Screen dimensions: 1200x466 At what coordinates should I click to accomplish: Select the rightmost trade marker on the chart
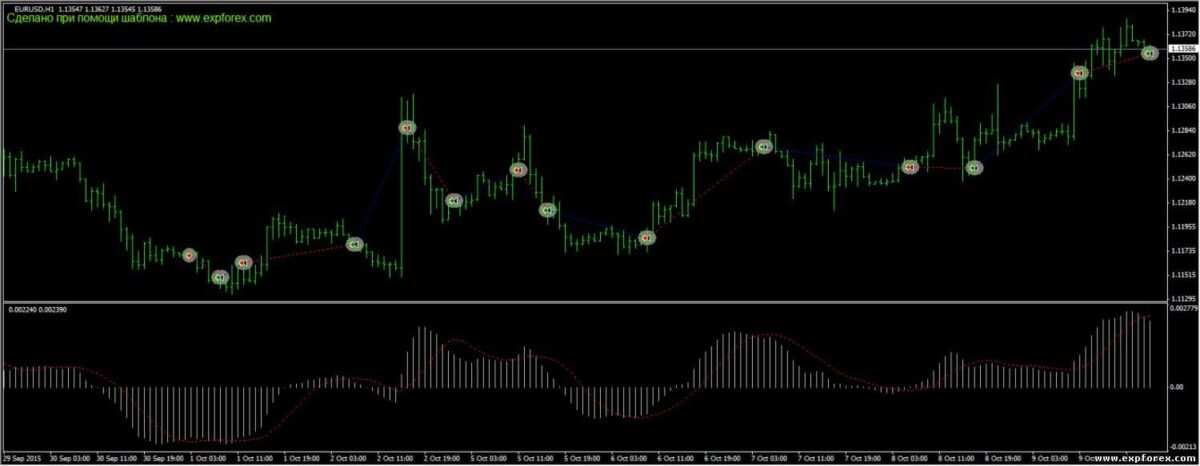point(1150,52)
